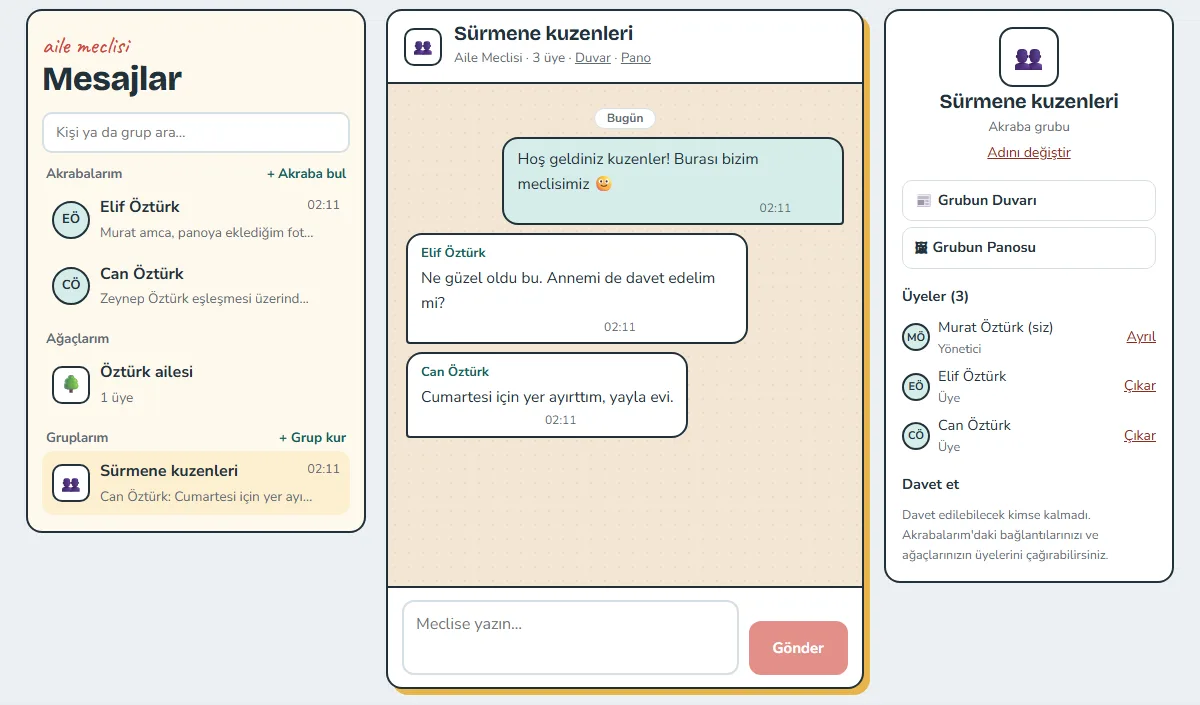Open the Pano link in the chat header
The height and width of the screenshot is (705, 1200).
[x=636, y=58]
